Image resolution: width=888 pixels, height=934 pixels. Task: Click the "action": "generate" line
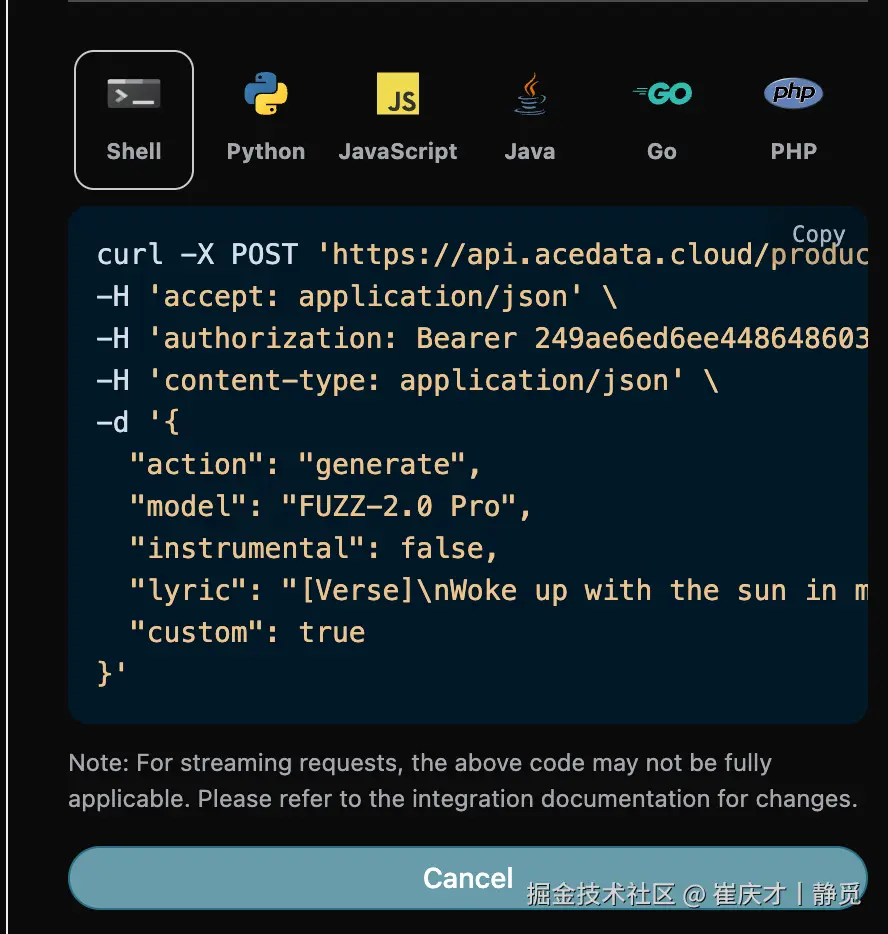point(305,465)
